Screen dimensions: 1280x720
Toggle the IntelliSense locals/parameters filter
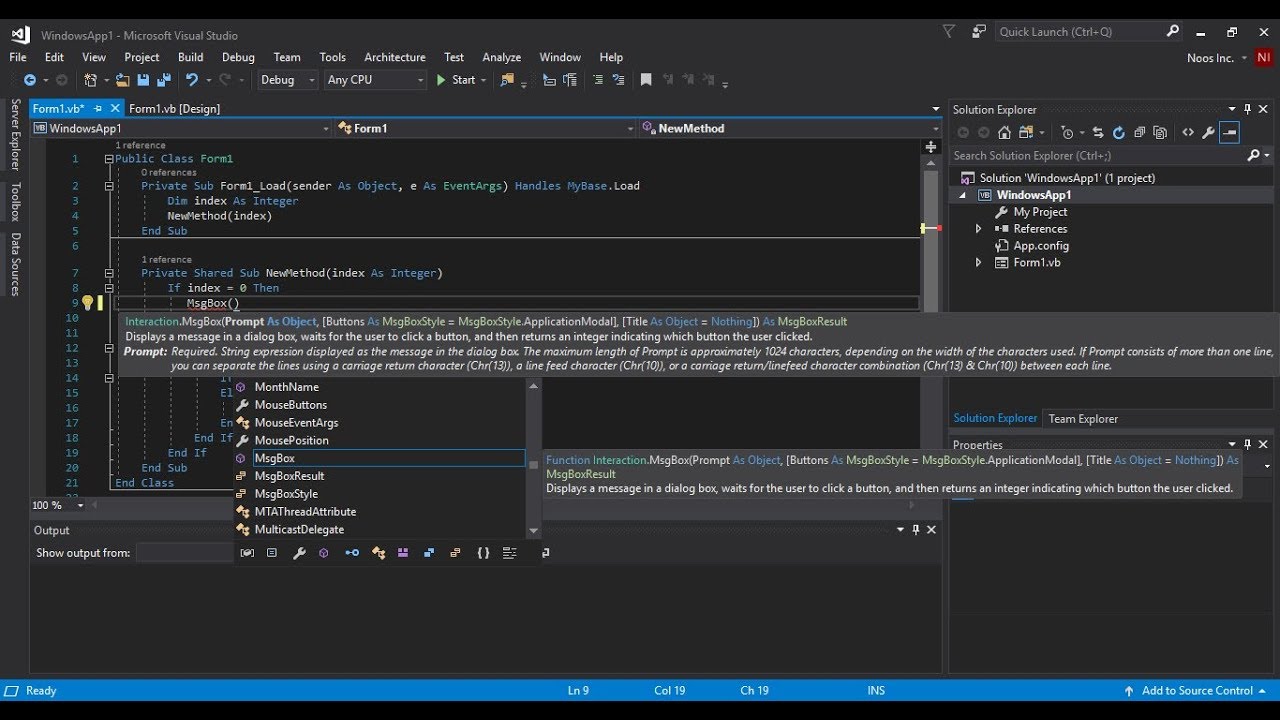(x=247, y=552)
